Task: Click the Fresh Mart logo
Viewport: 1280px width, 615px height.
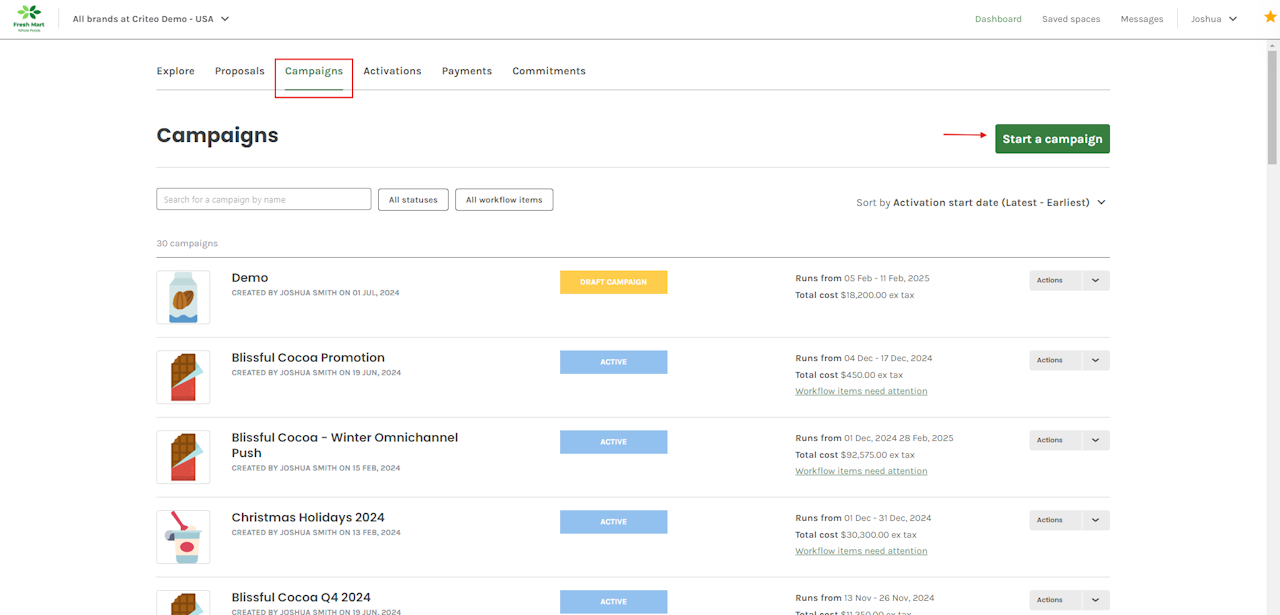Action: tap(28, 18)
